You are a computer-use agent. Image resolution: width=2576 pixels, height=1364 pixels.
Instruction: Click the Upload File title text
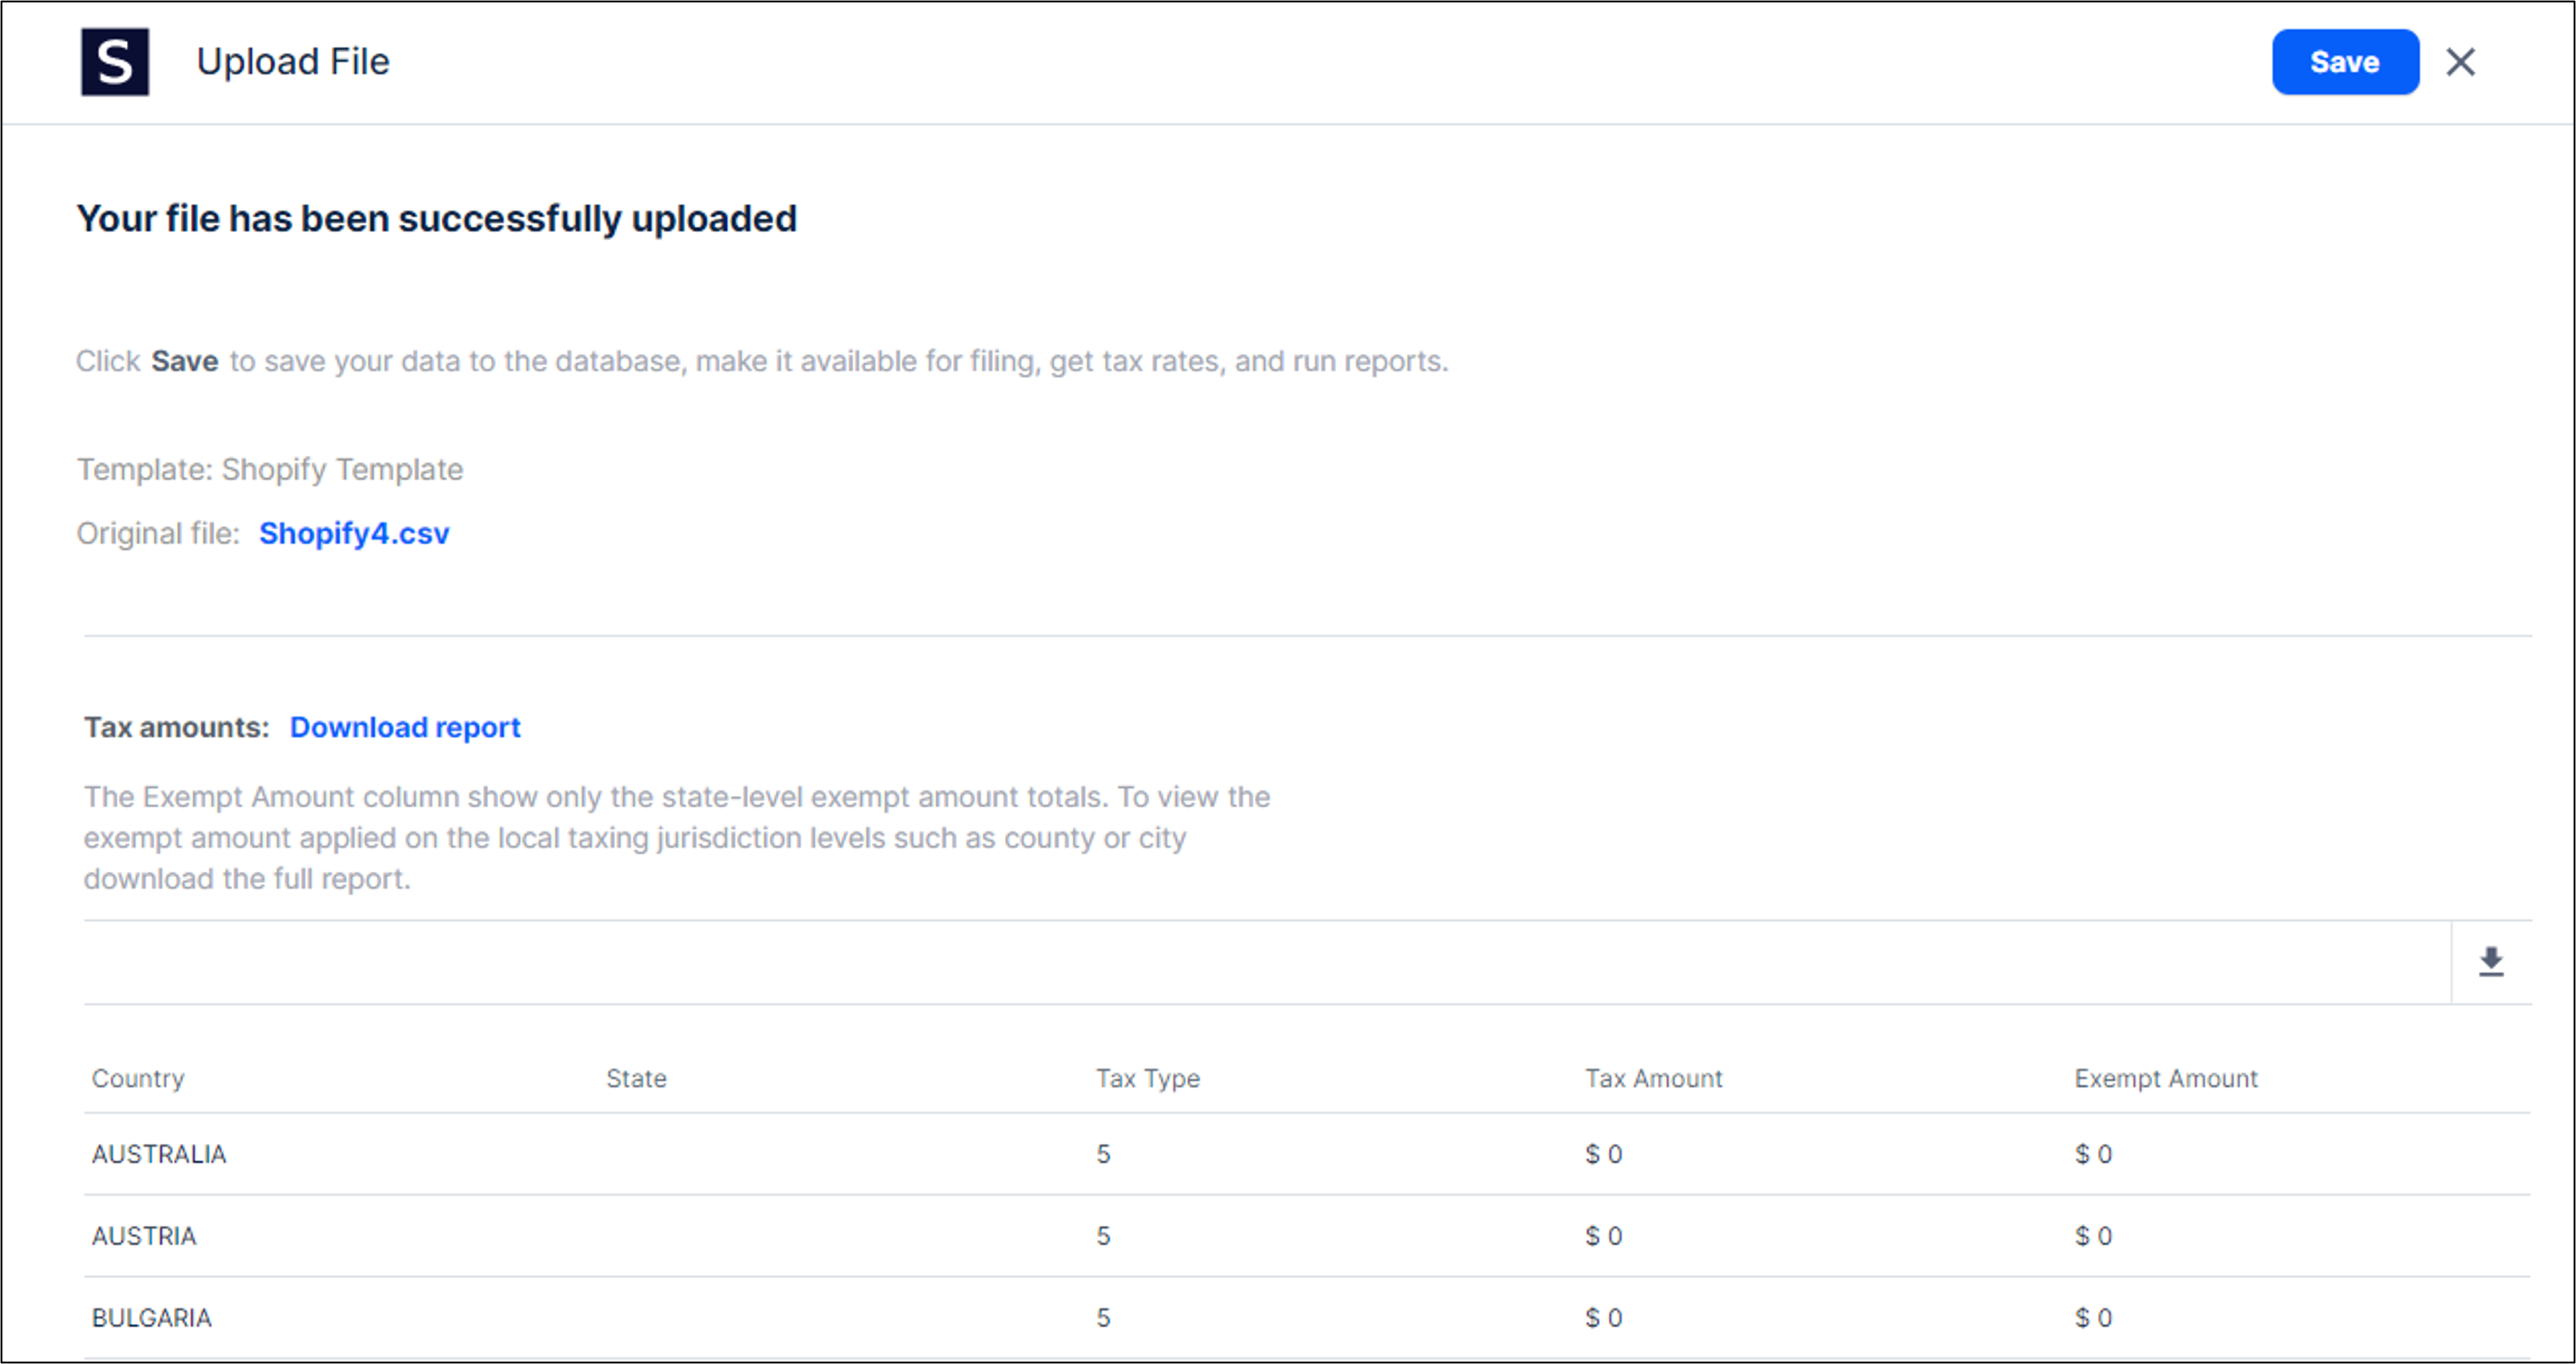(293, 62)
